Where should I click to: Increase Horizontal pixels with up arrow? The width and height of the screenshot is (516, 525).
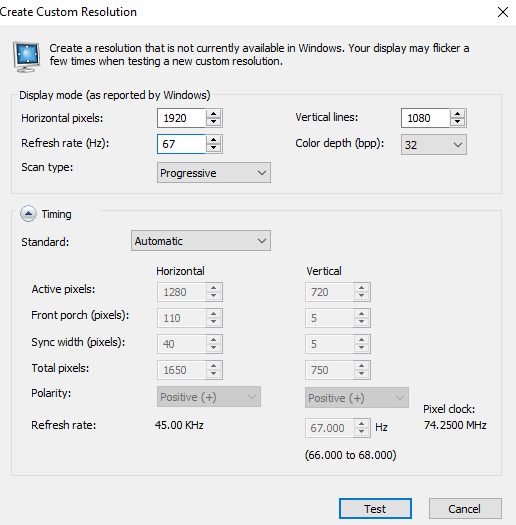click(x=214, y=114)
